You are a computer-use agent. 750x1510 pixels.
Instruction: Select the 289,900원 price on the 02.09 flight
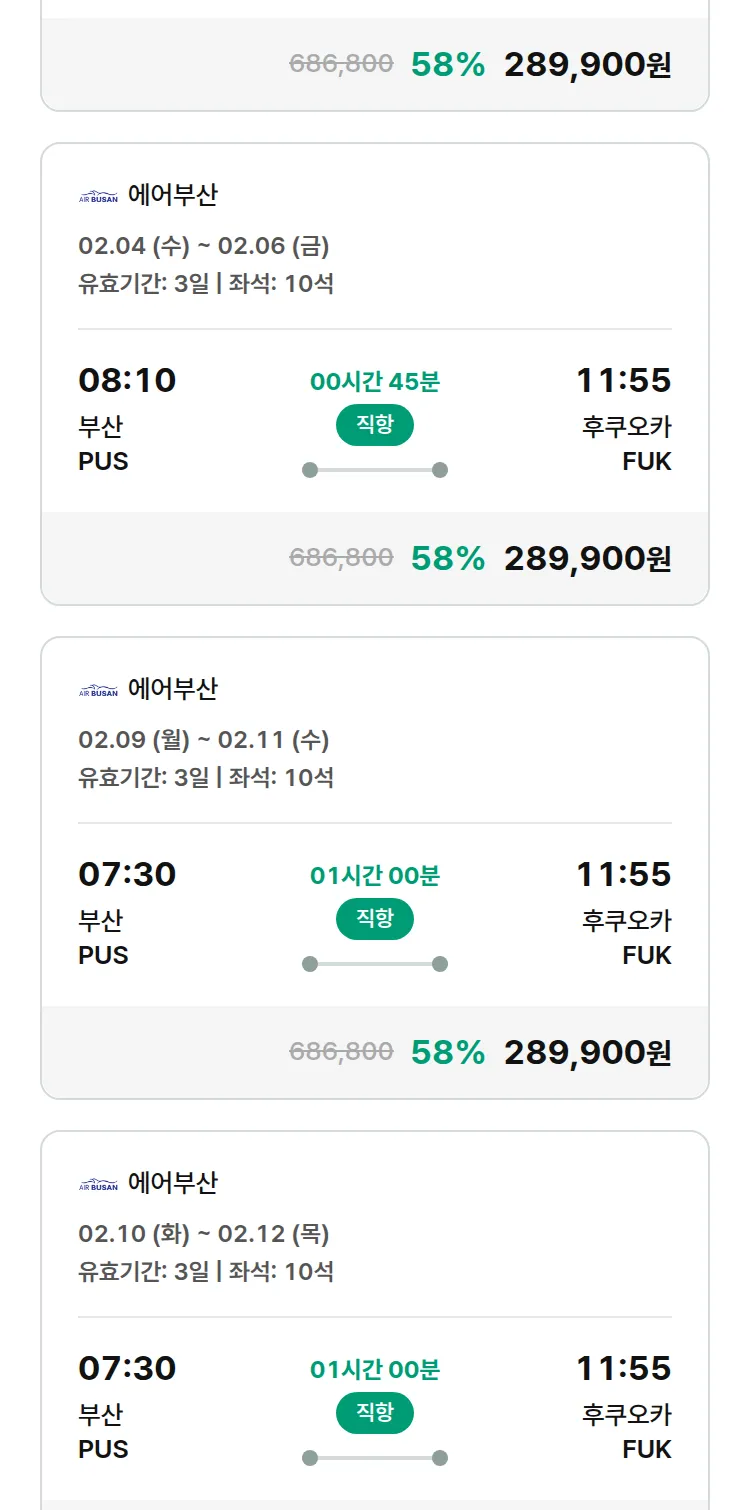click(x=587, y=1052)
